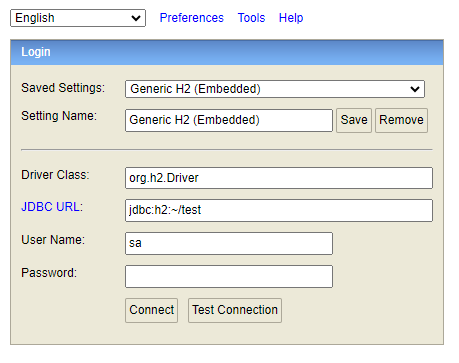
Task: Click the Driver Class label
Action: tap(55, 175)
